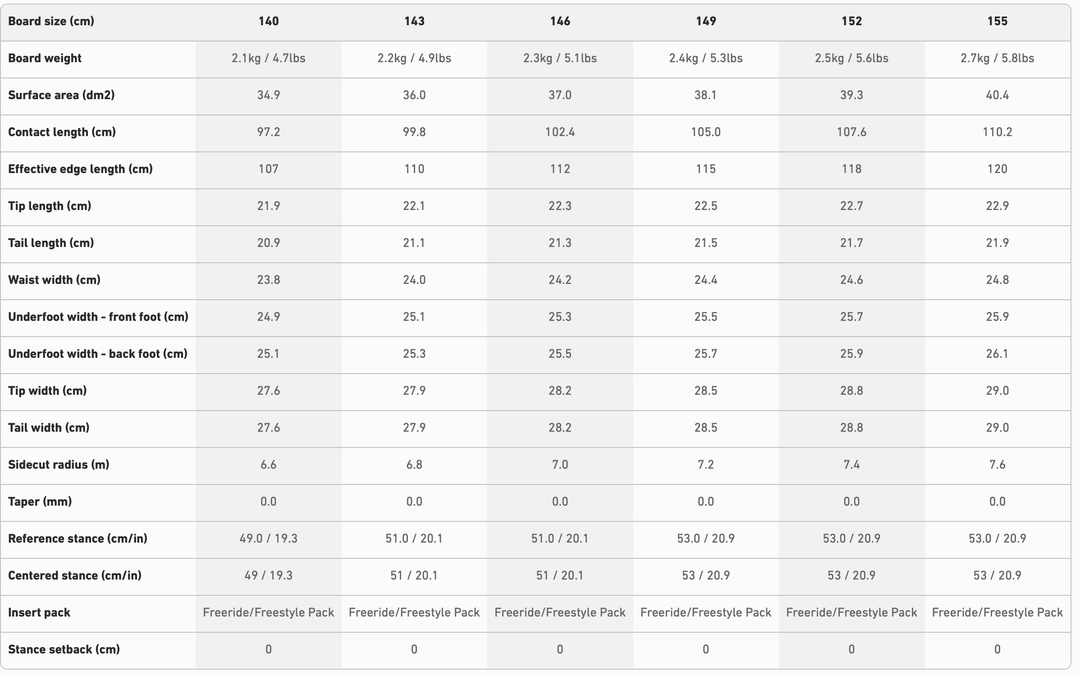The height and width of the screenshot is (676, 1080).
Task: Click Reference stance 49.0 / 19.3 cell
Action: point(268,539)
